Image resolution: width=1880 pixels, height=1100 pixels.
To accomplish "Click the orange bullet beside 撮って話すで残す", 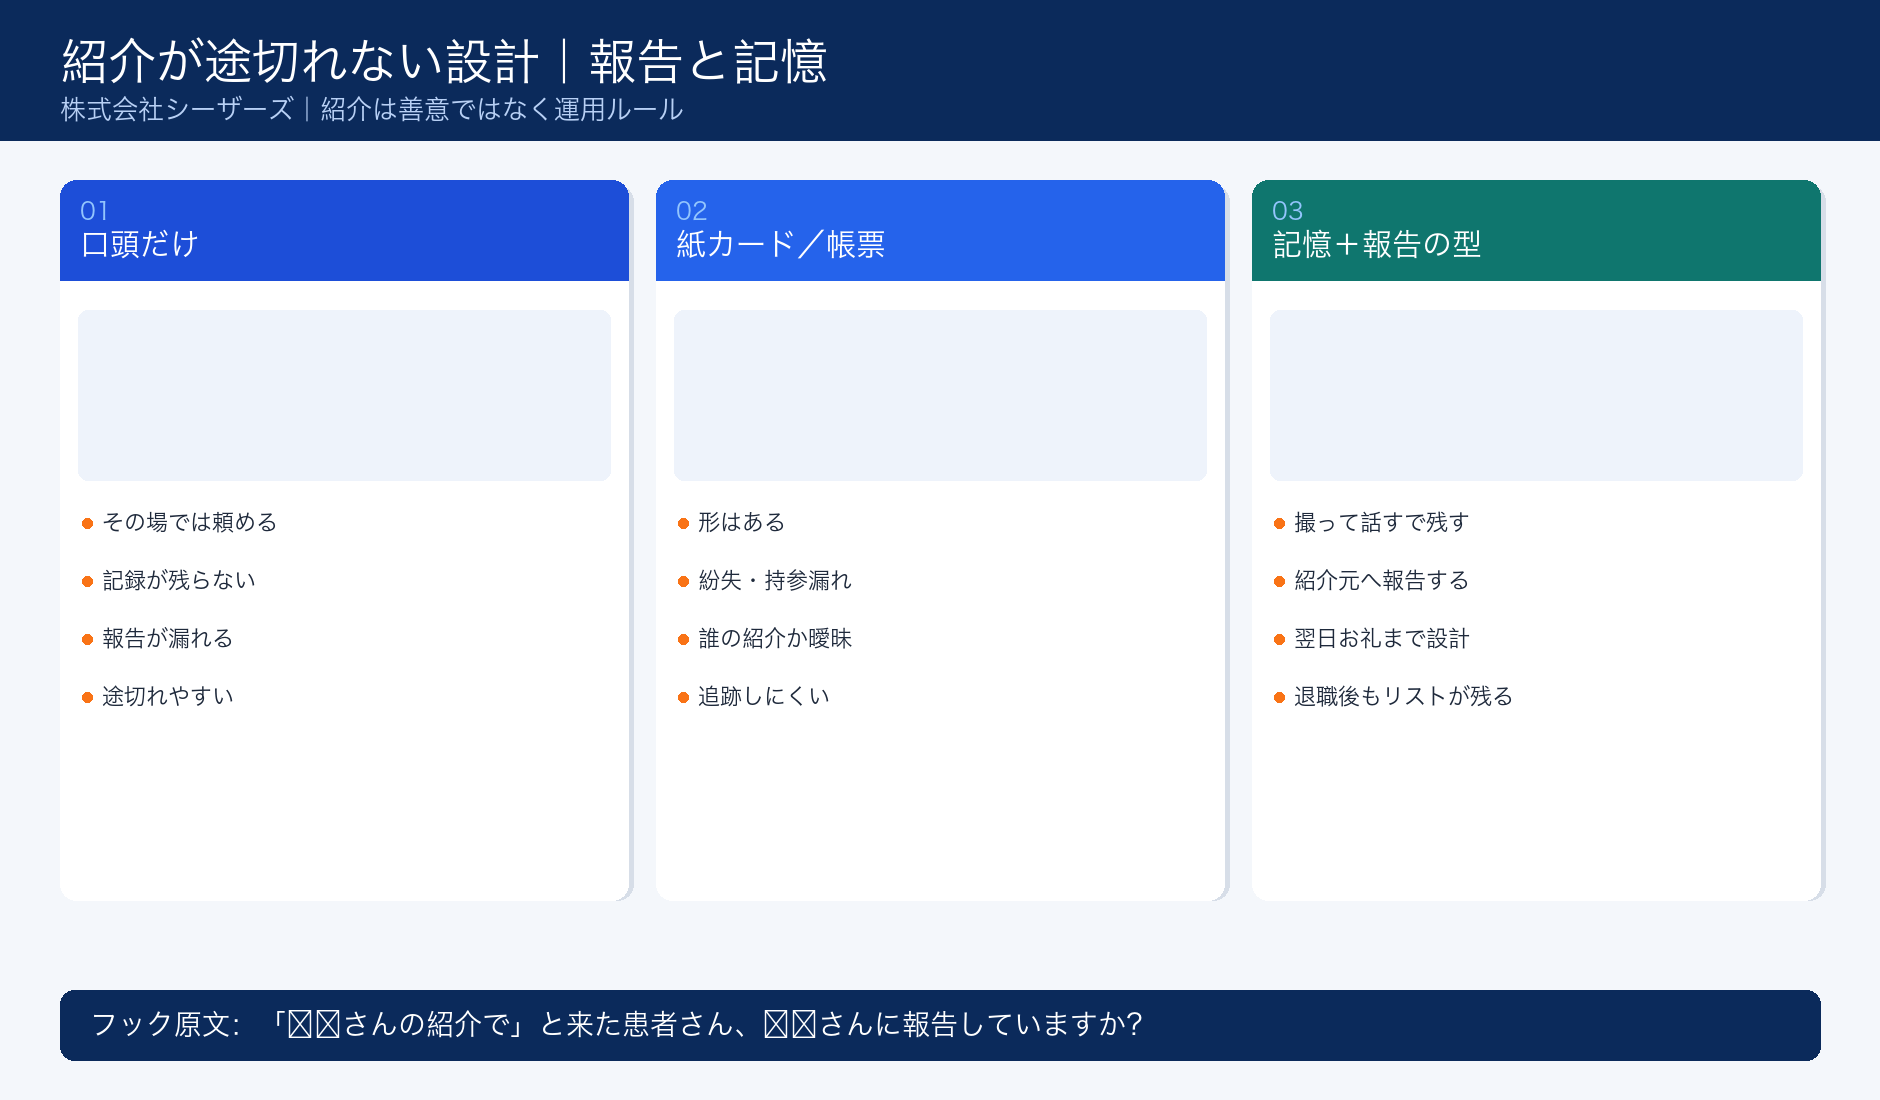I will pyautogui.click(x=1279, y=523).
